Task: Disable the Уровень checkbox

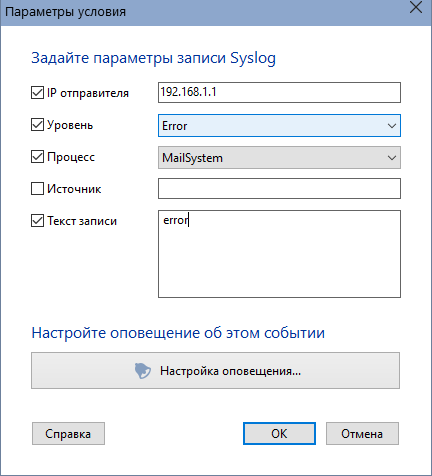Action: tap(37, 125)
